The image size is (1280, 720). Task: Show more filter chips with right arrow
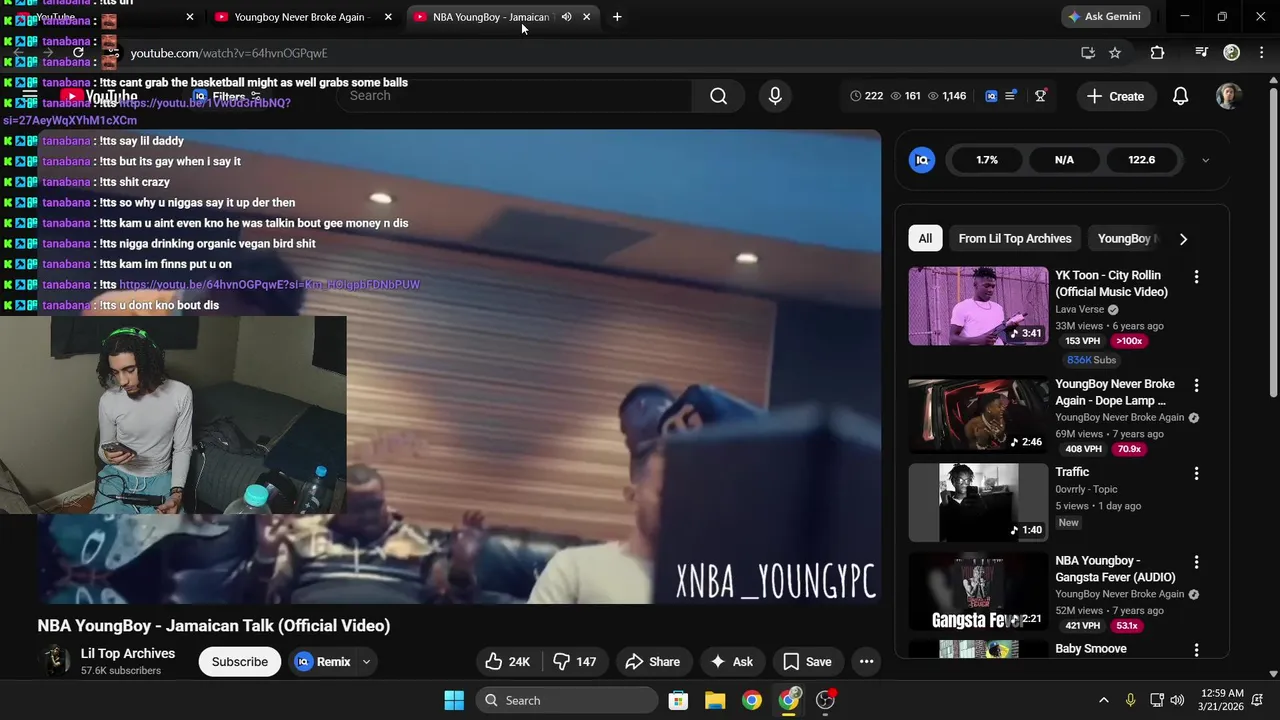tap(1183, 239)
